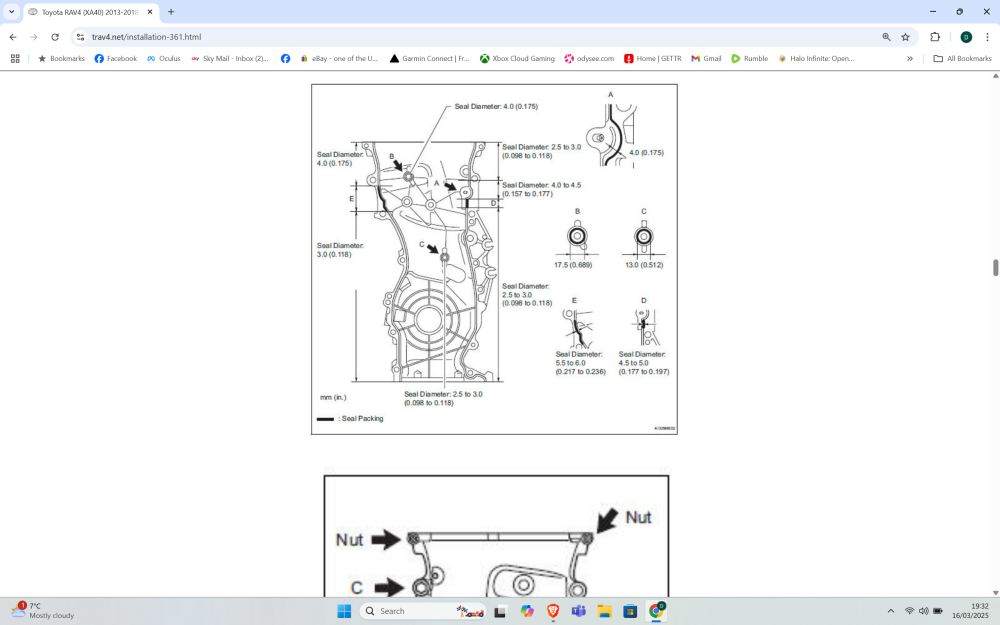Screen dimensions: 1000x625
Task: Expand hidden bookmarks with double chevron
Action: coord(910,58)
